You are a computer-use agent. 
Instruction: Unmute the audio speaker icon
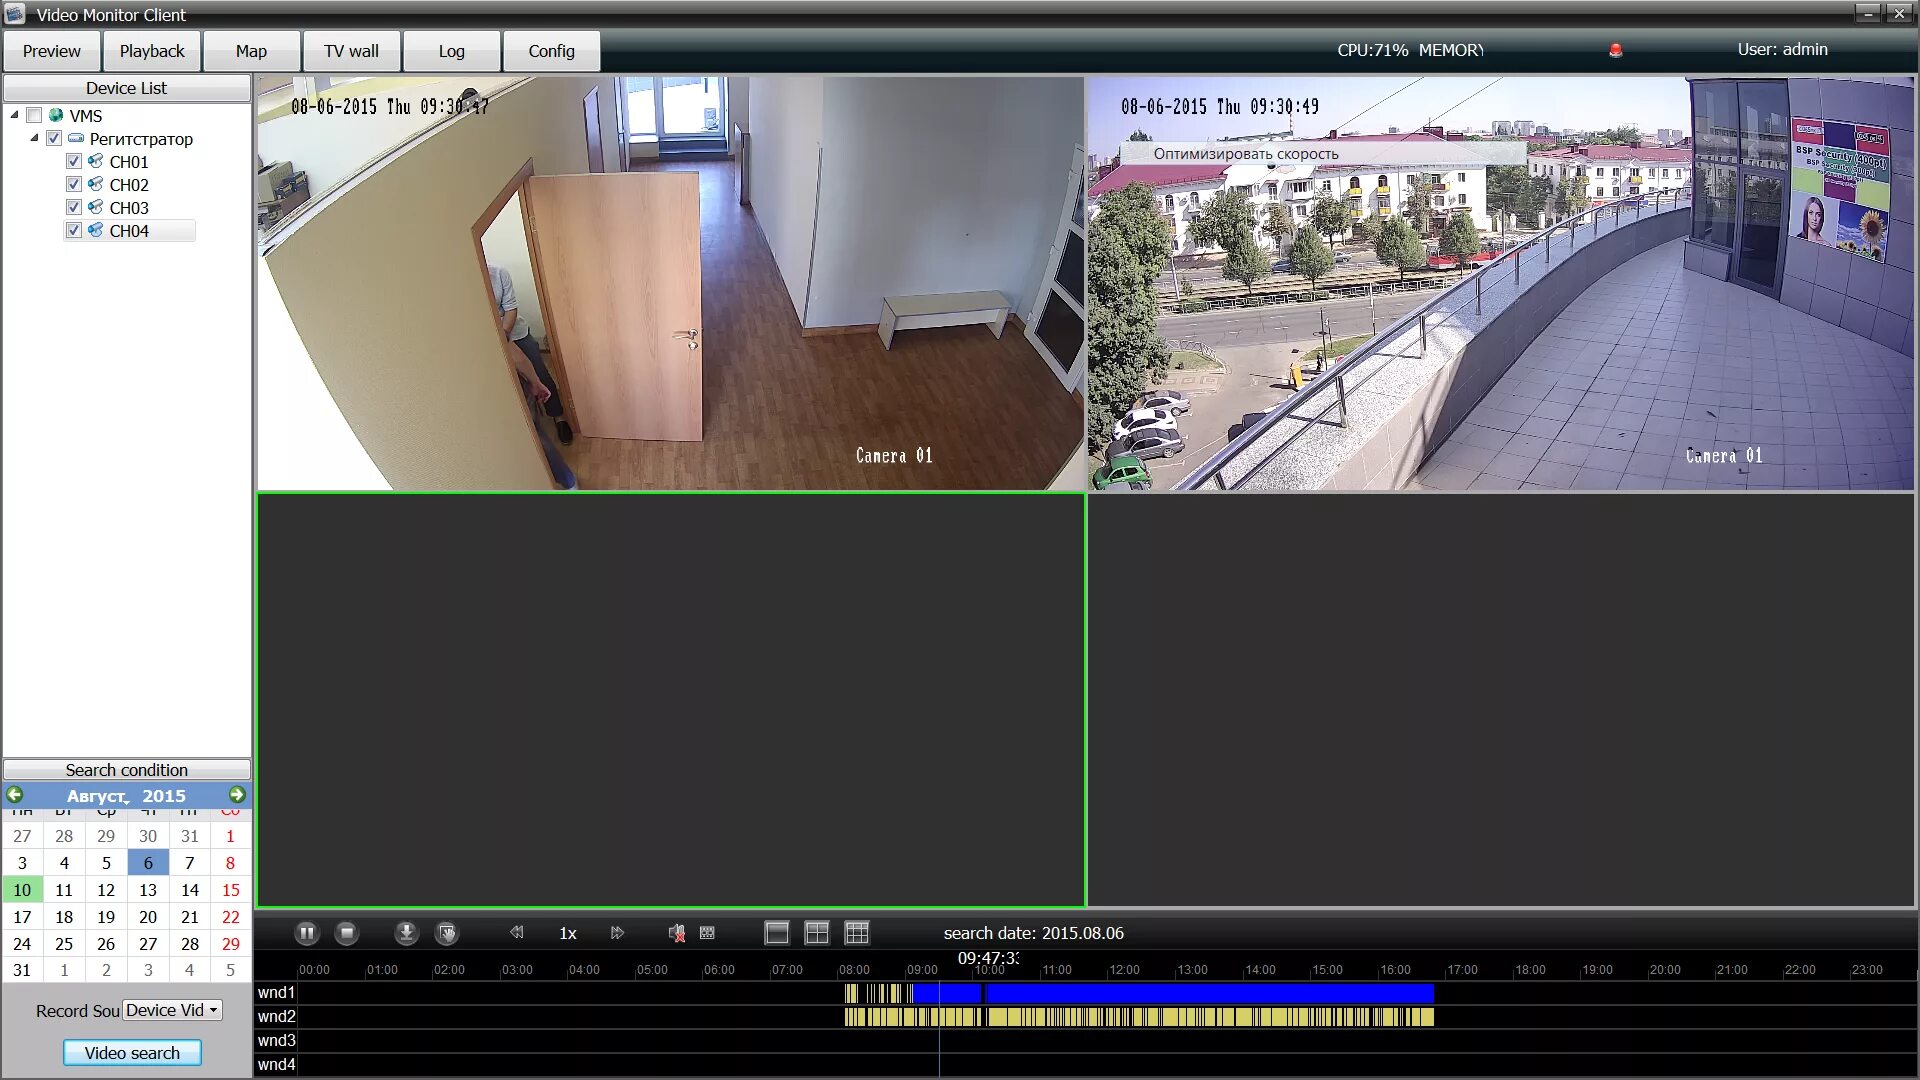[x=677, y=933]
